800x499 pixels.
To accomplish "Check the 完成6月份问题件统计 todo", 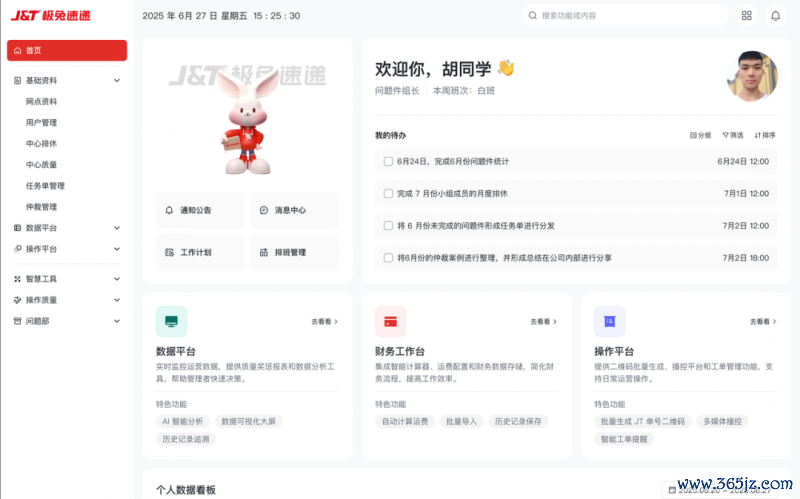I will click(388, 162).
